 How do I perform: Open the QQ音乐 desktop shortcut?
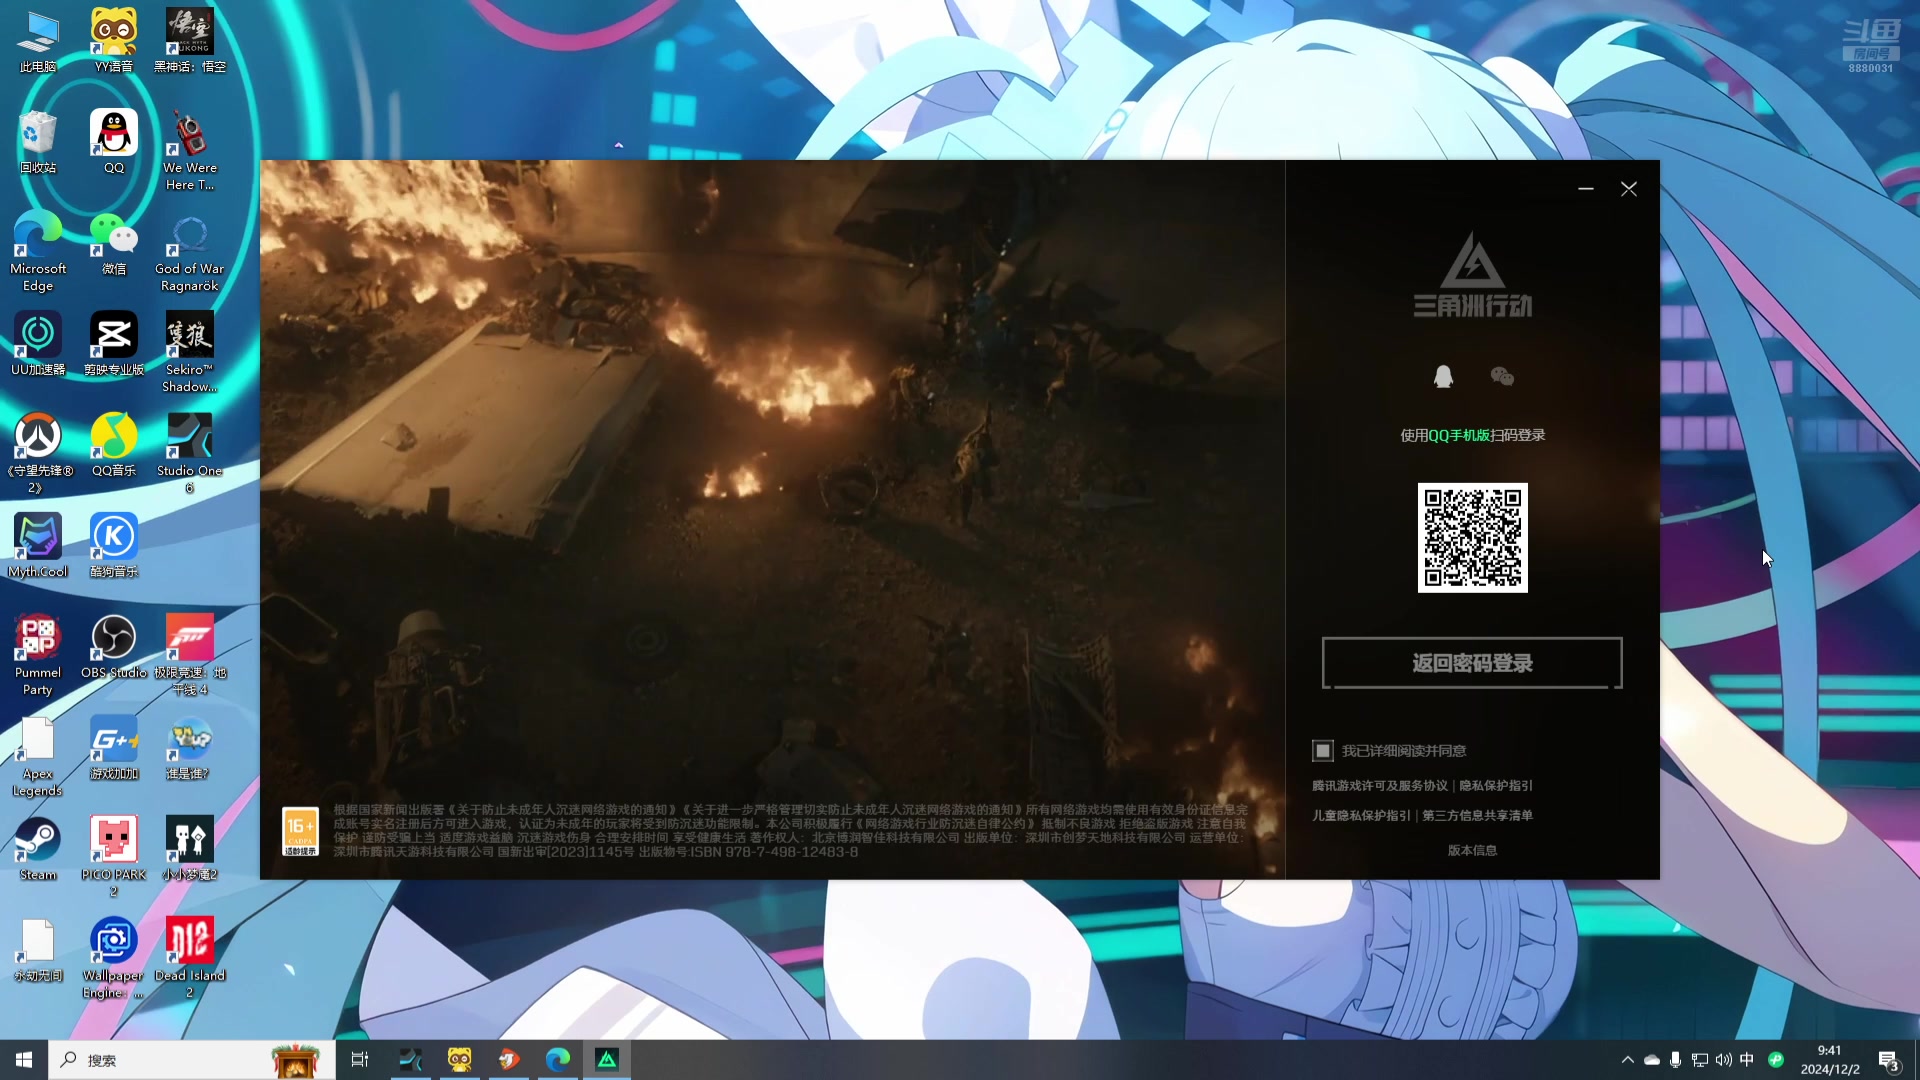point(114,445)
